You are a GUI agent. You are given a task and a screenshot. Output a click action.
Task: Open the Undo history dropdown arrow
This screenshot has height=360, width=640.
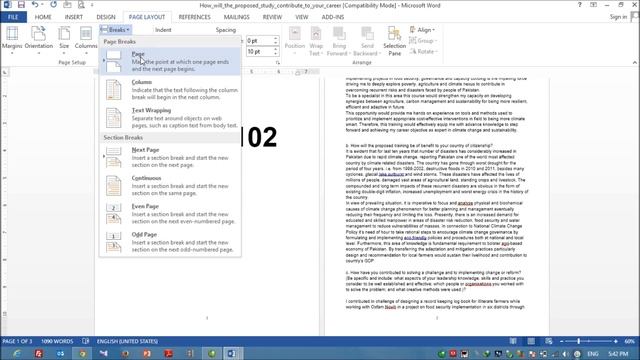pyautogui.click(x=42, y=5)
